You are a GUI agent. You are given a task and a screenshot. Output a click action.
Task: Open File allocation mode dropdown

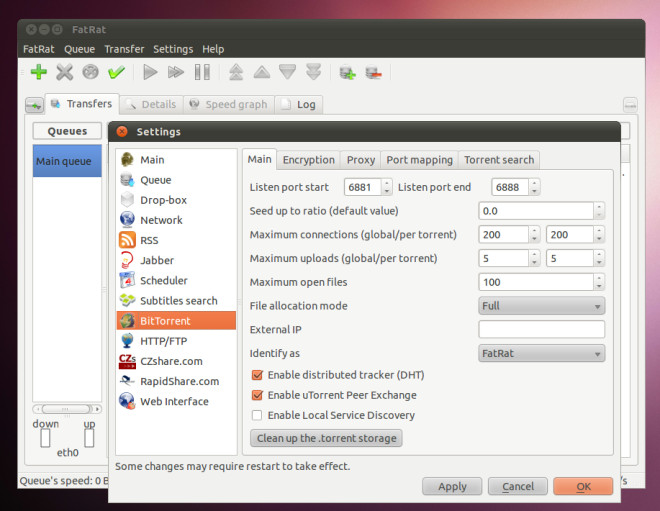click(x=542, y=306)
